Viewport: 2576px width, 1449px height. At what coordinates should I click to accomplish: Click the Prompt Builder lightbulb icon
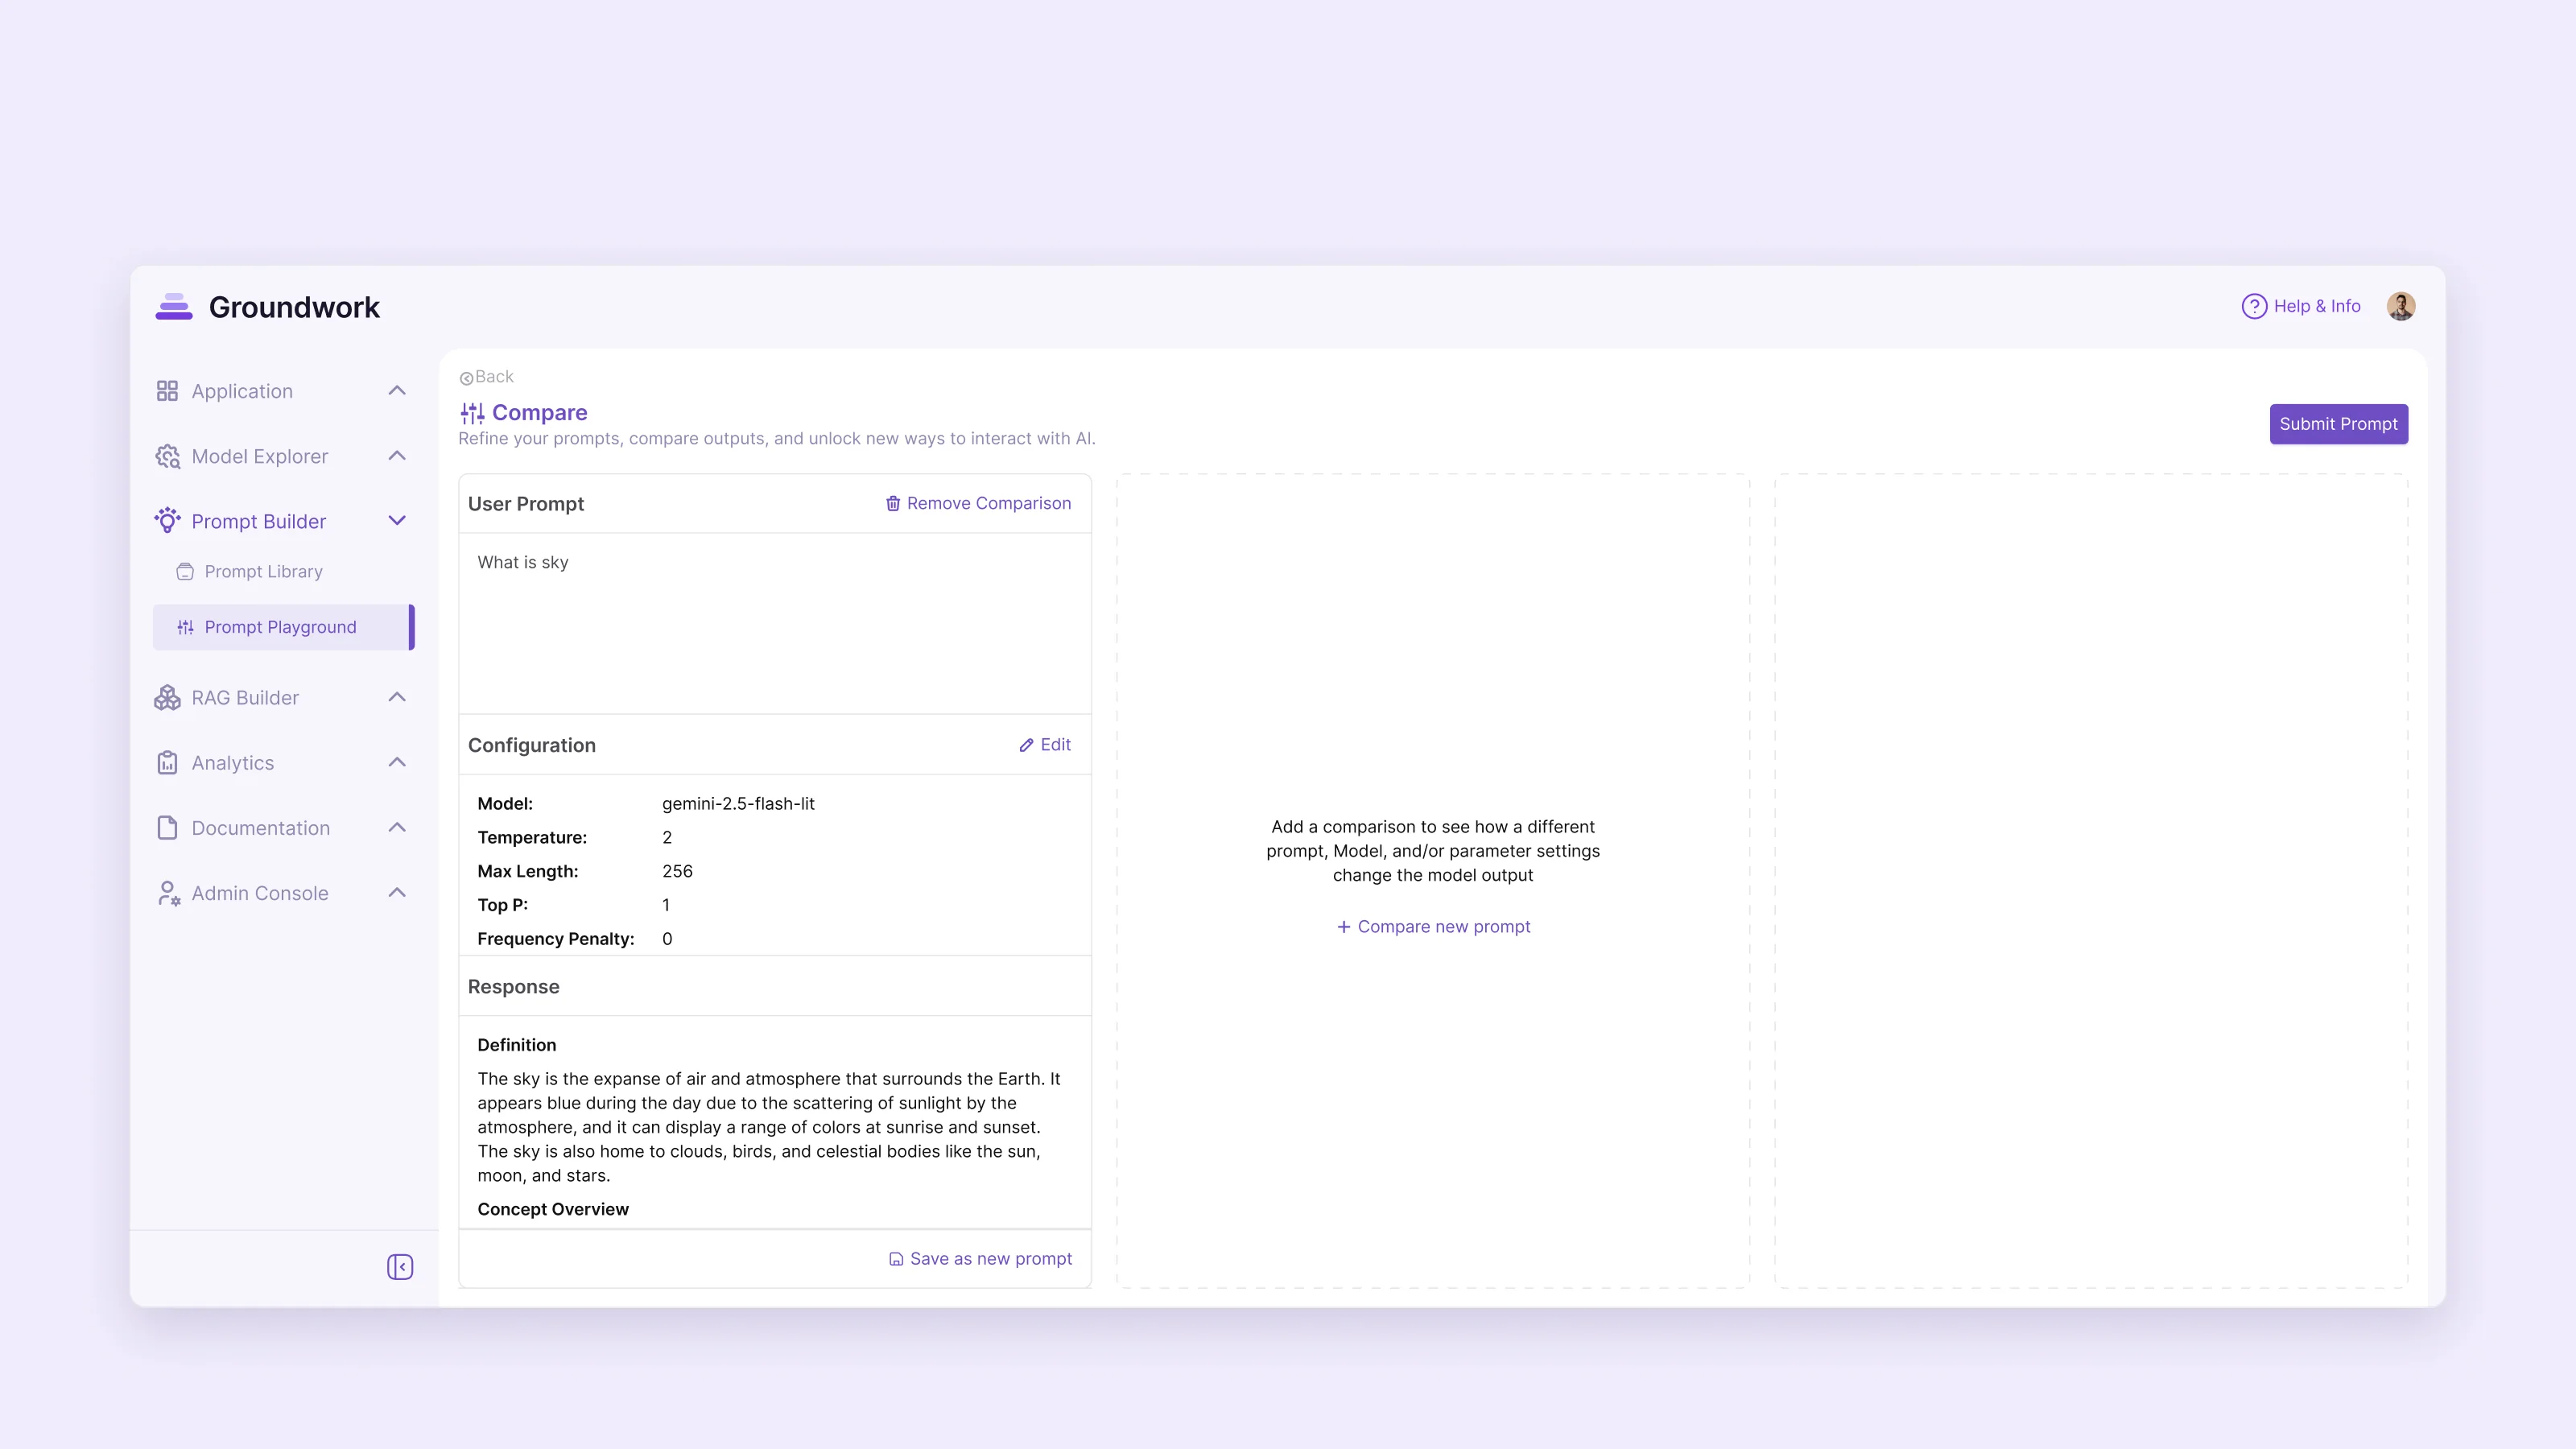(x=167, y=520)
